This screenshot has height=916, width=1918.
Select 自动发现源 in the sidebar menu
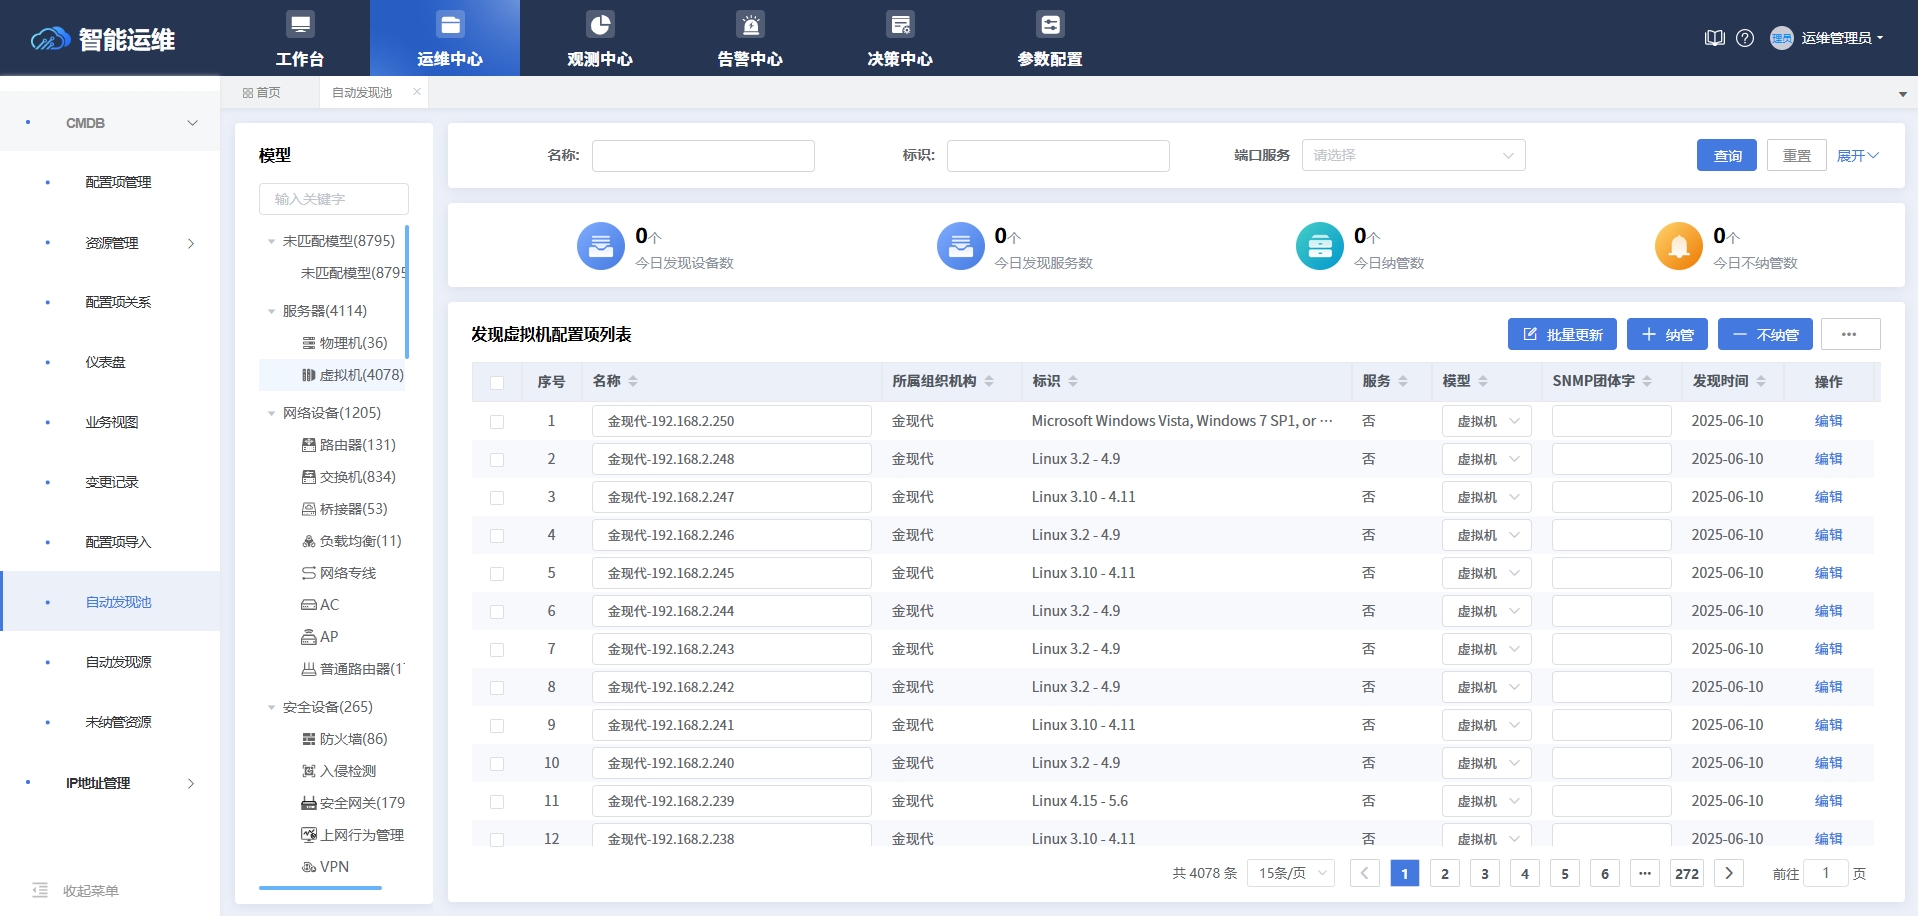point(118,662)
